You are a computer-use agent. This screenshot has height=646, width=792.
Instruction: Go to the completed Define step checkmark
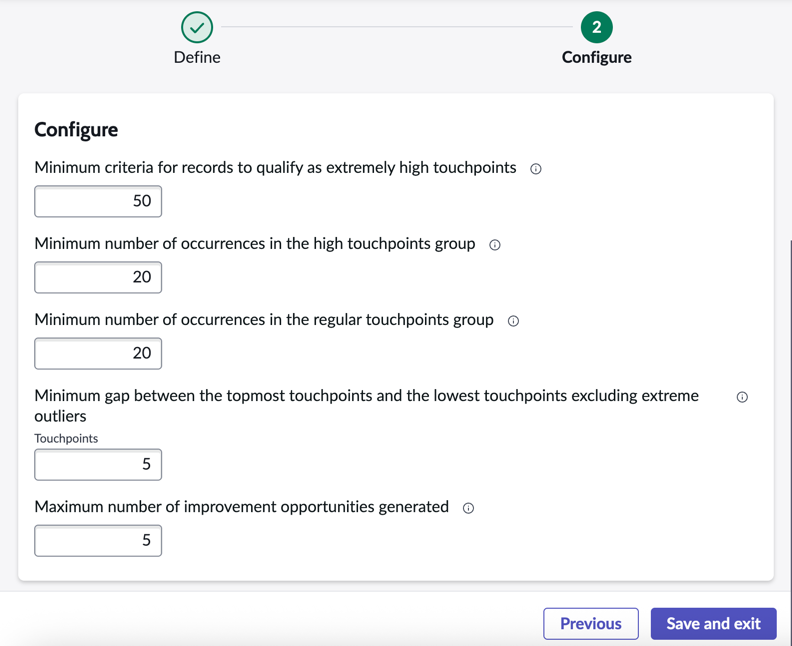197,27
